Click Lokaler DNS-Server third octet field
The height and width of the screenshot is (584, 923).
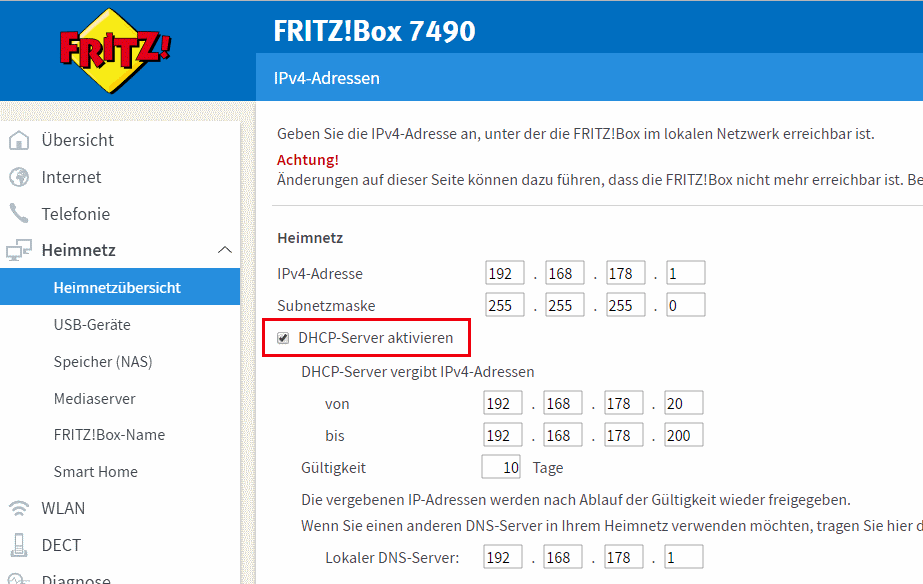(x=624, y=557)
